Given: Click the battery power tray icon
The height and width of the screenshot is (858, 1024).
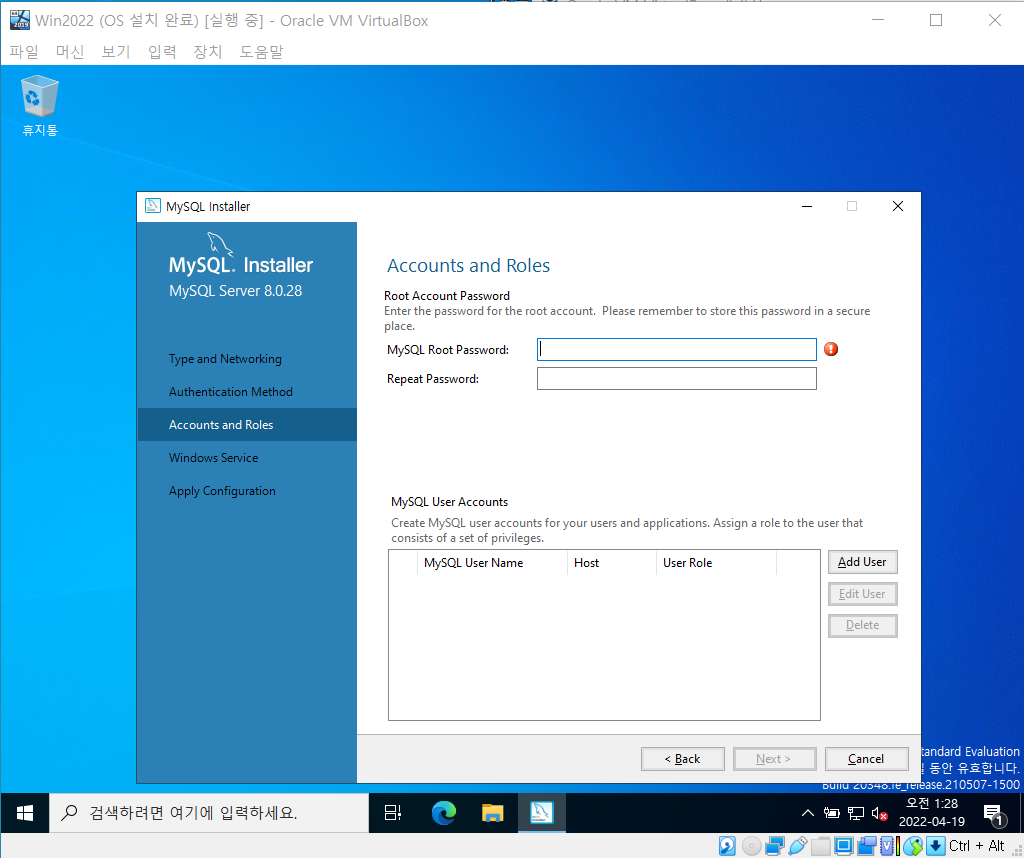Looking at the screenshot, I should (x=831, y=813).
